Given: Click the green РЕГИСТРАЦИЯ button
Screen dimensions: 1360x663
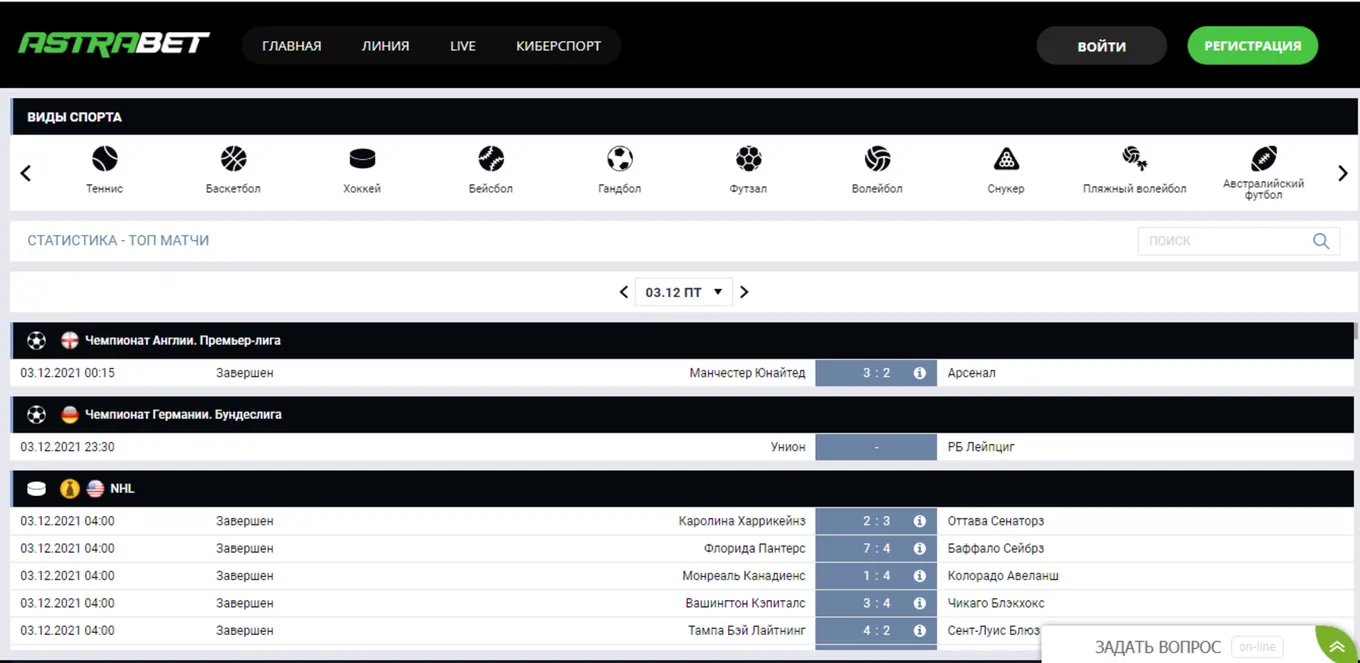Looking at the screenshot, I should coord(1253,45).
